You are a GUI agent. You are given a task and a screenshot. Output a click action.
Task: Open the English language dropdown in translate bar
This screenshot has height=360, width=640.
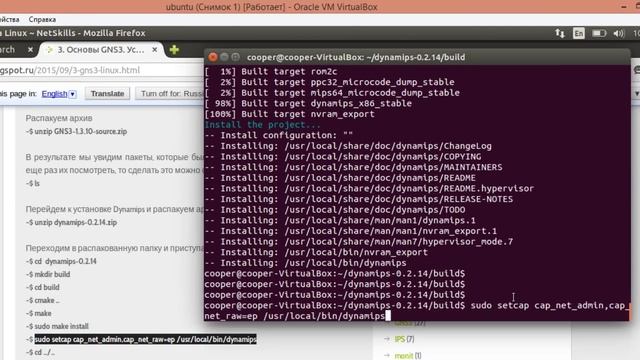point(59,94)
